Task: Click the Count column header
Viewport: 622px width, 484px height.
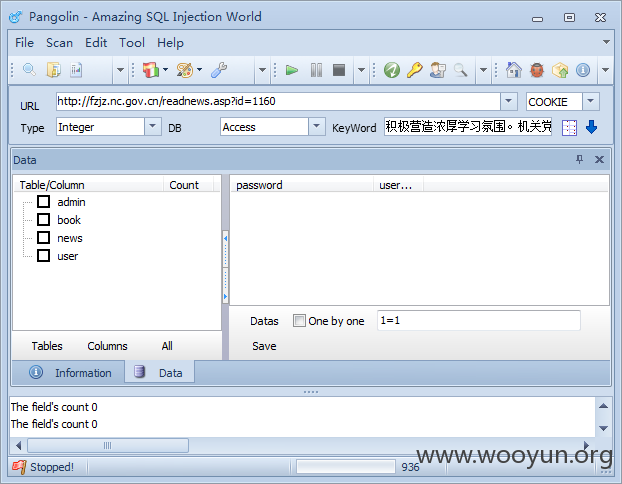Action: [x=188, y=185]
